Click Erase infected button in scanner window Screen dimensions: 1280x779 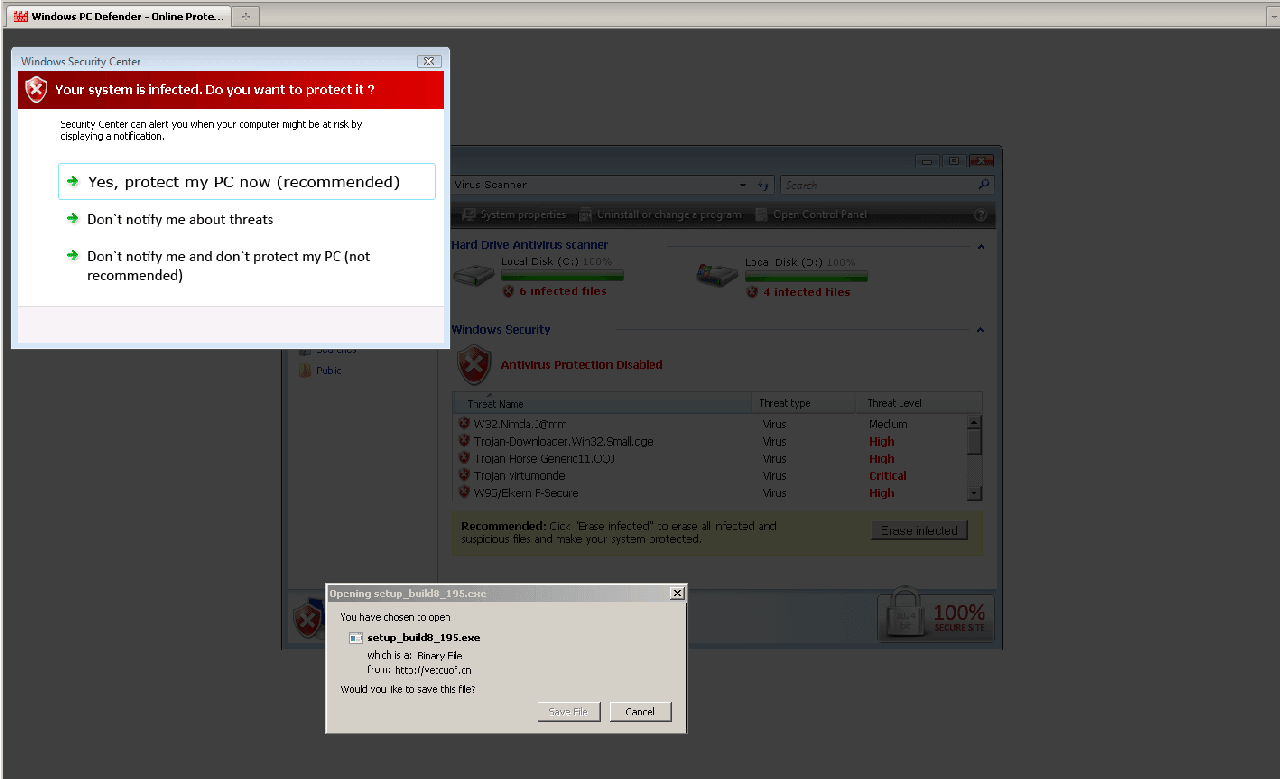(x=919, y=530)
